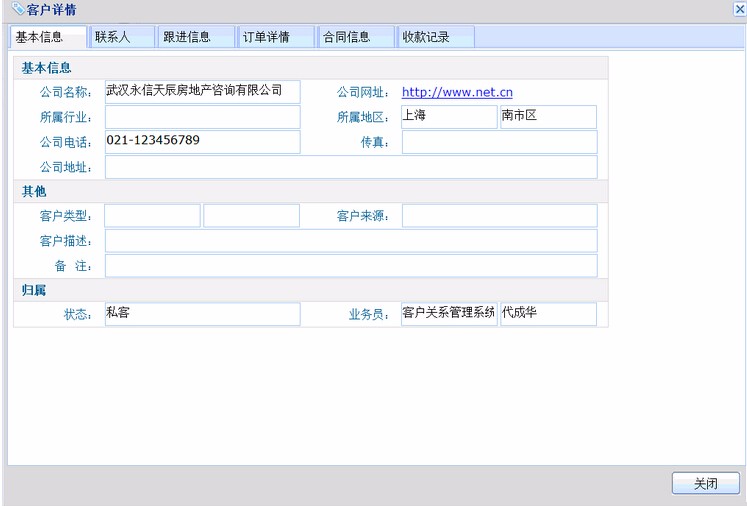Screen dimensions: 747x506
Task: Click the 客户描述 field
Action: pos(351,241)
